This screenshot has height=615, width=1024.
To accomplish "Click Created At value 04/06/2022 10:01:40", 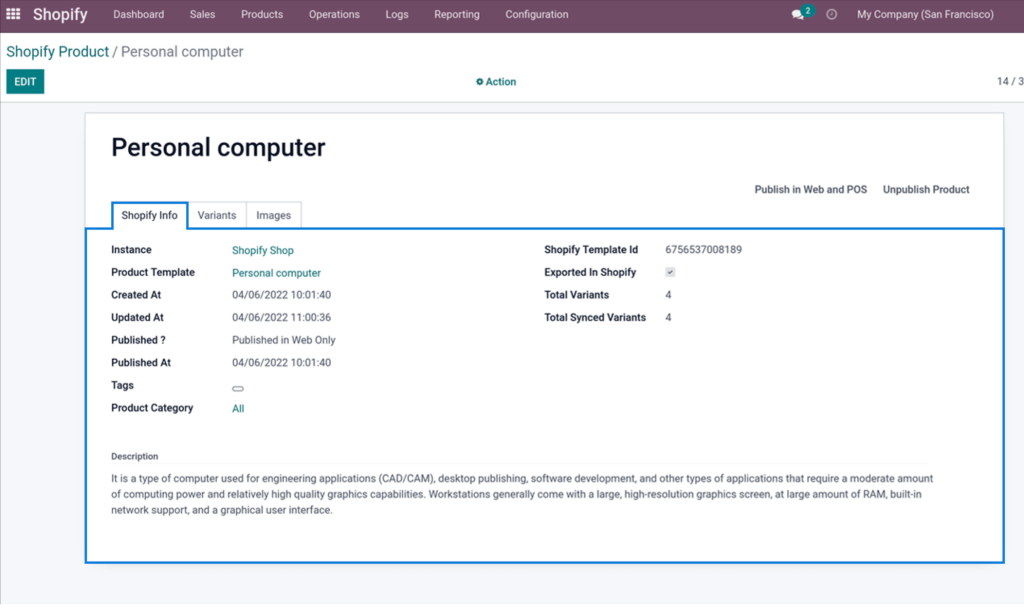I will [281, 295].
